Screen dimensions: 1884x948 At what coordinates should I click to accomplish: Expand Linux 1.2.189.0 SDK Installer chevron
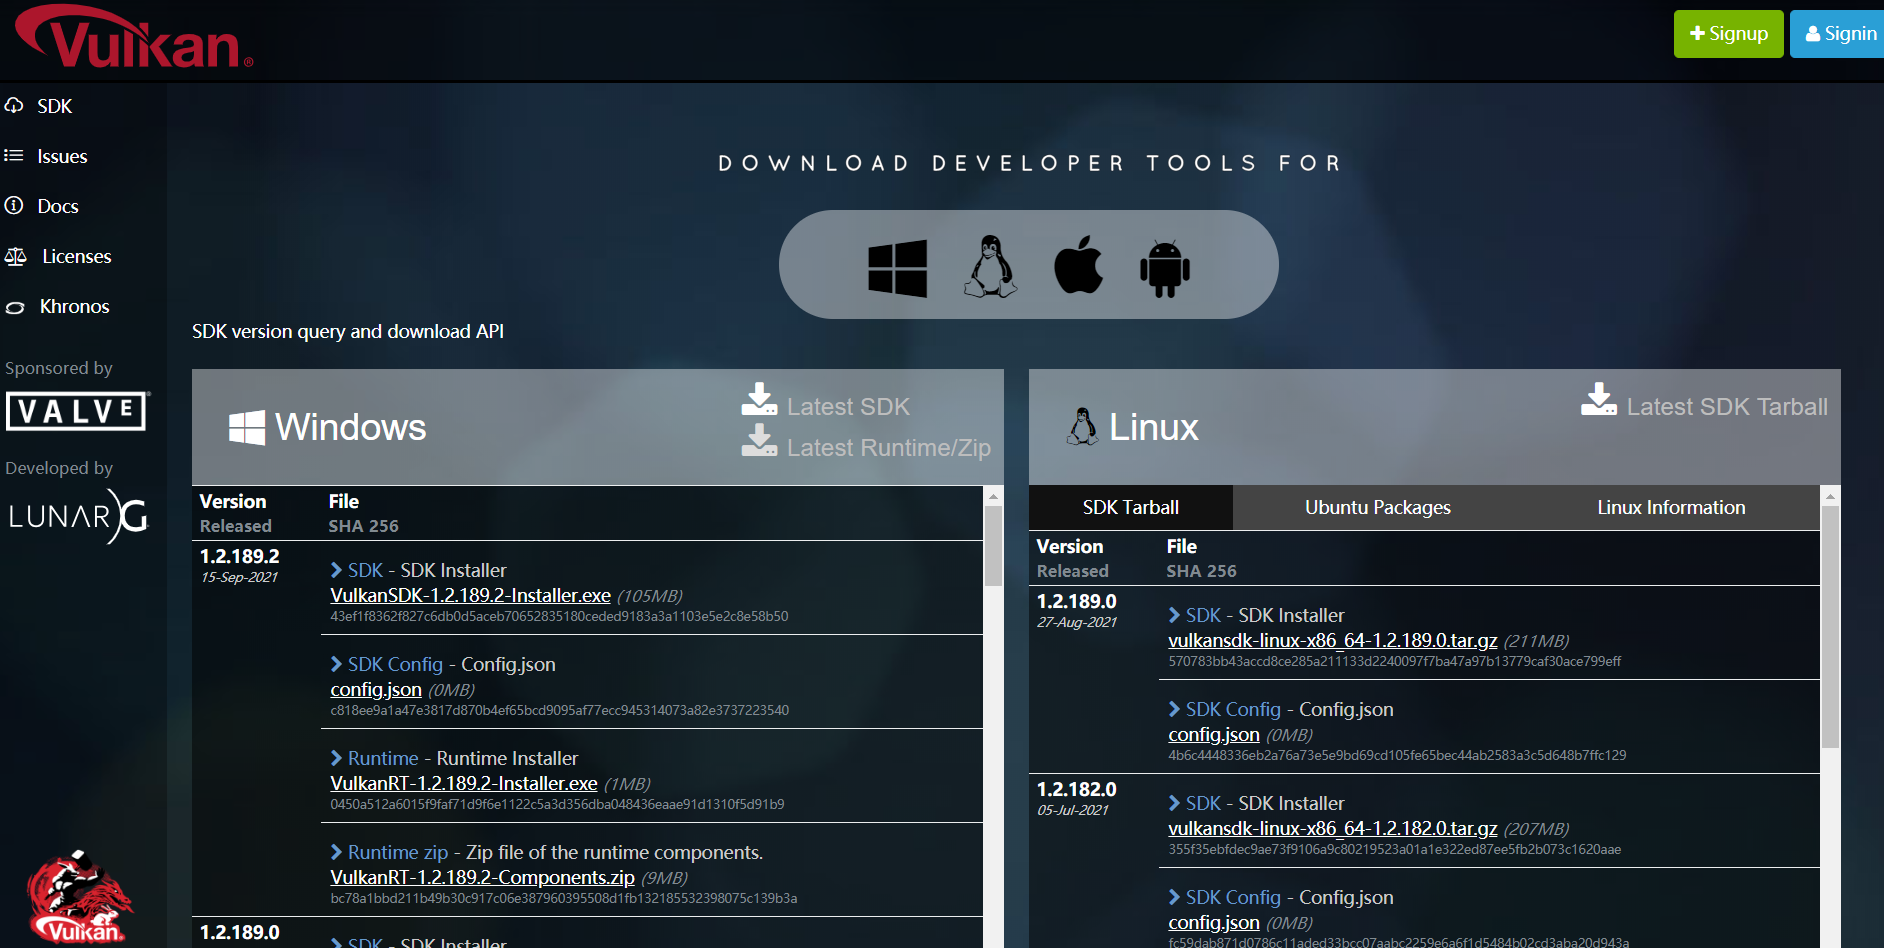click(x=1175, y=615)
